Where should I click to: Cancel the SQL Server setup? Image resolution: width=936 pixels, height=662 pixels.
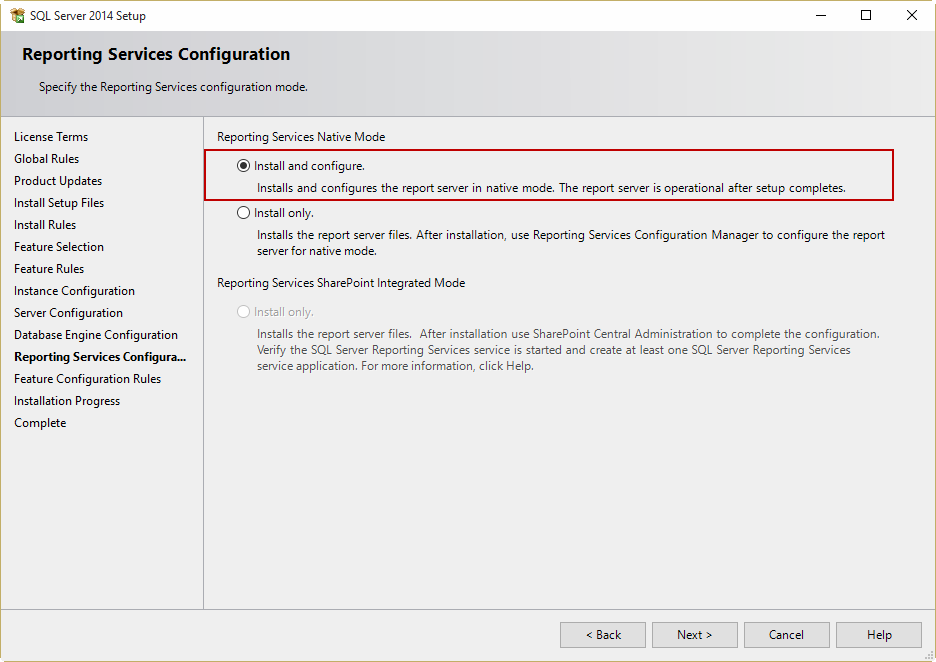point(786,635)
